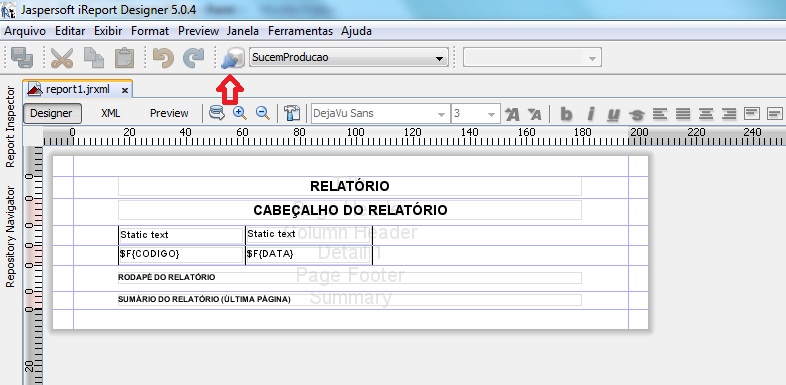Toggle italic text formatting
The height and width of the screenshot is (385, 786).
click(x=591, y=114)
